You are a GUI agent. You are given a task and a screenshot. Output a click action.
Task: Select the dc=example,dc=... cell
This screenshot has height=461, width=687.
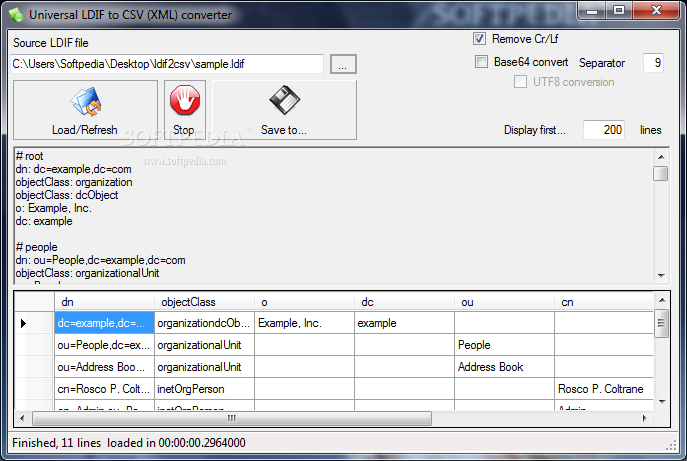[x=104, y=323]
